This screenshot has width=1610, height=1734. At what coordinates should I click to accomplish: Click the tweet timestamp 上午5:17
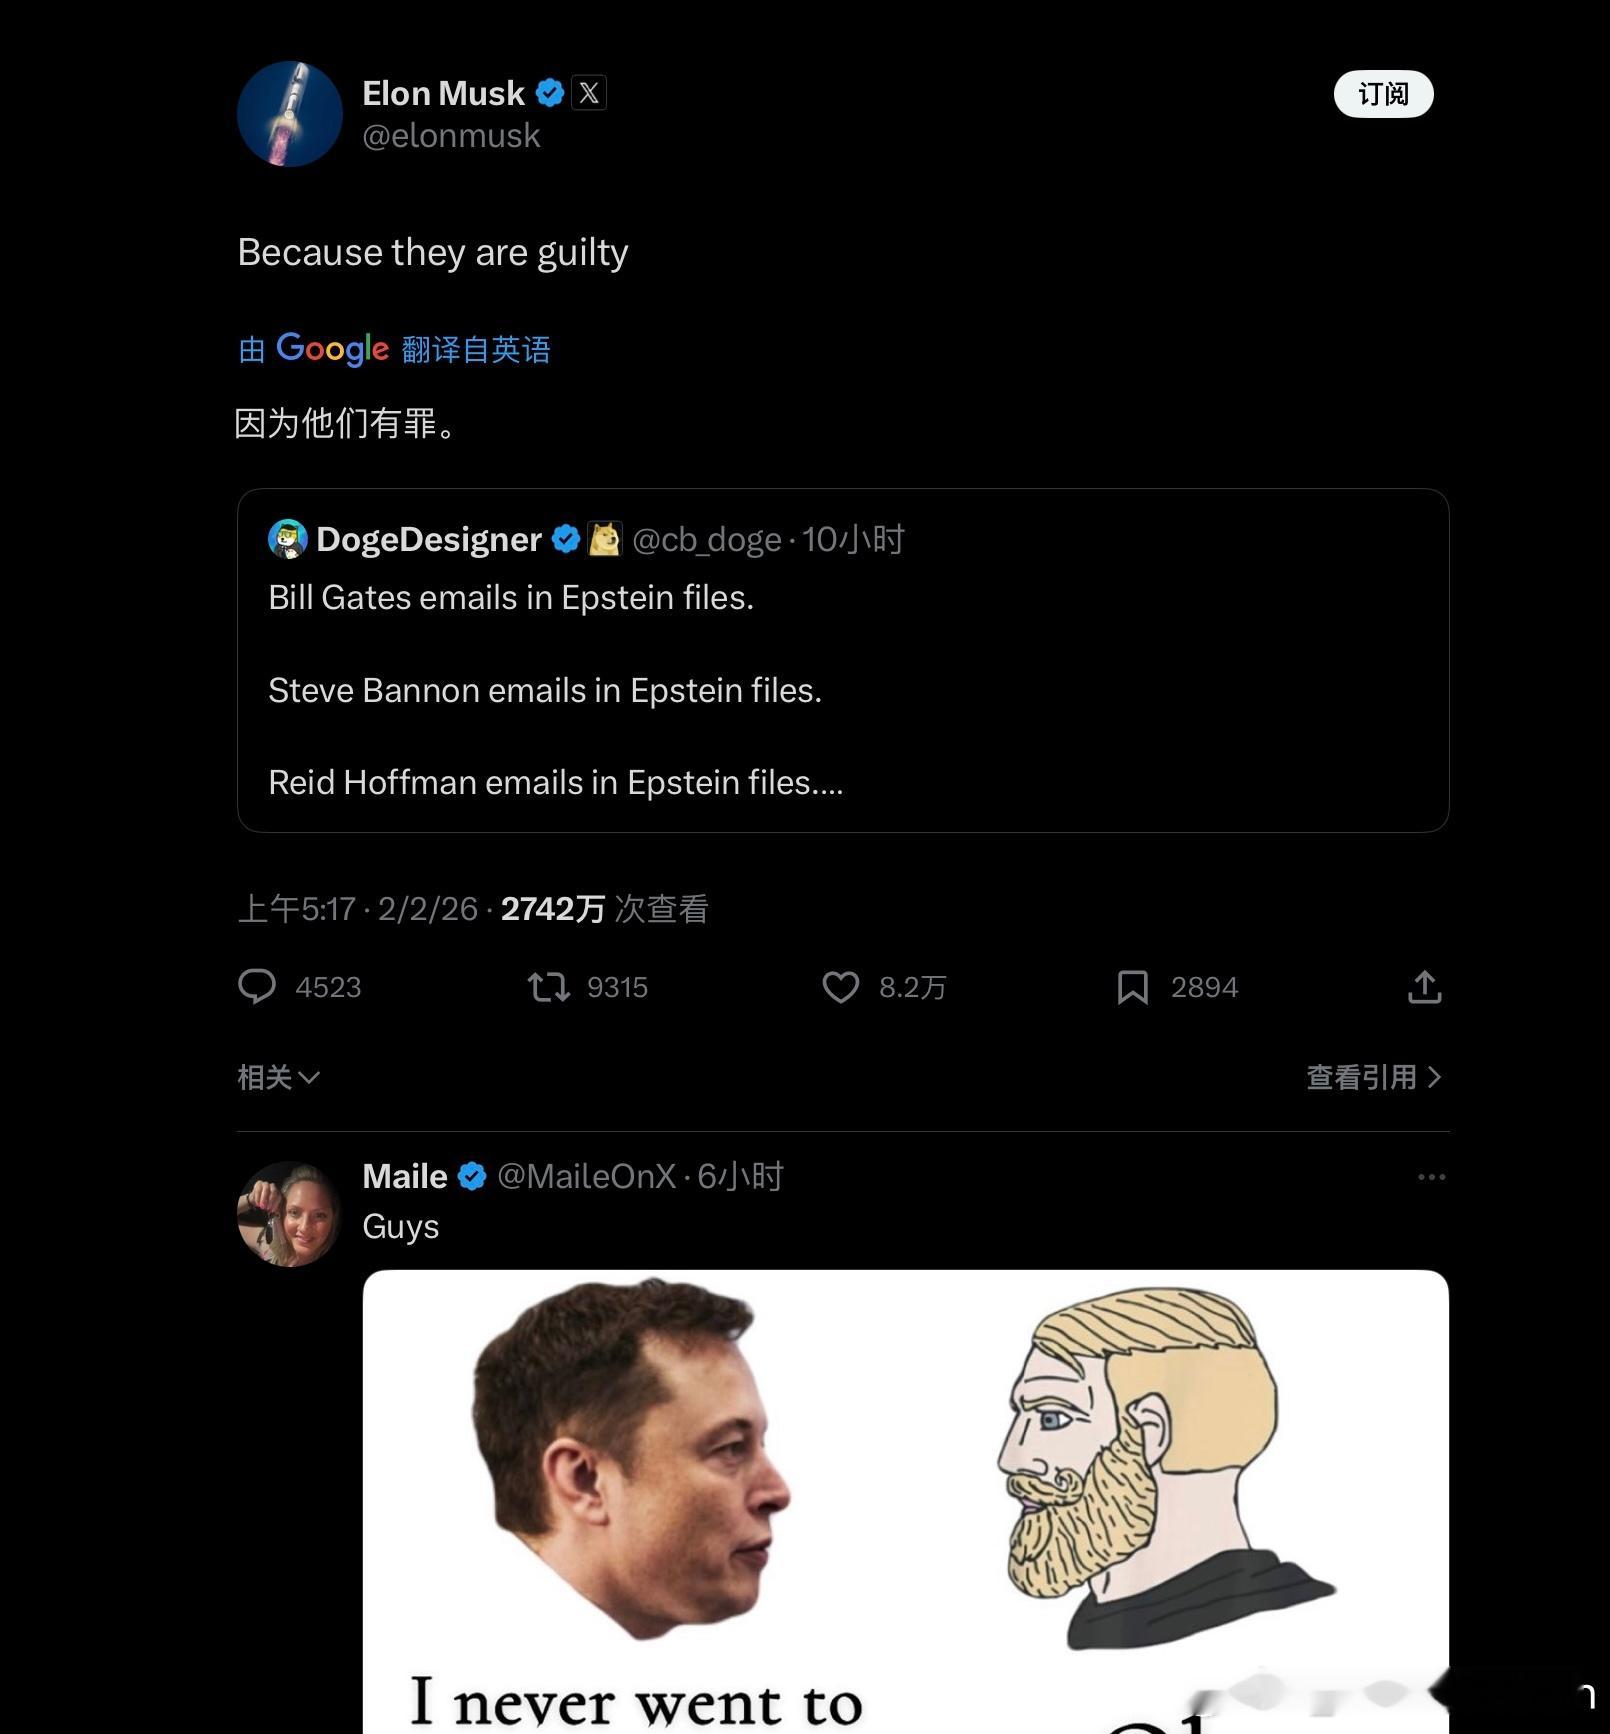tap(296, 908)
